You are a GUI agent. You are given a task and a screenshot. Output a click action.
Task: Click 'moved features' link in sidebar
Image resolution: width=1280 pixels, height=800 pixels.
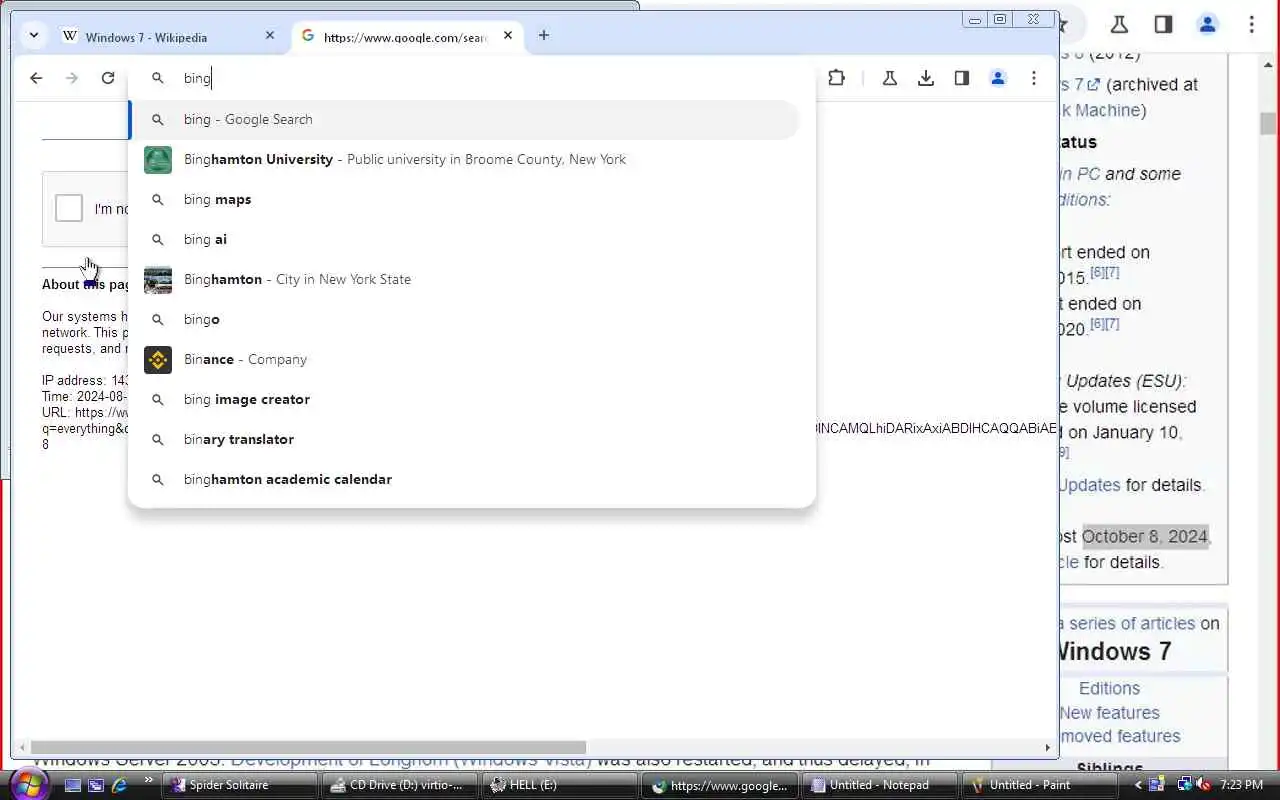1120,736
